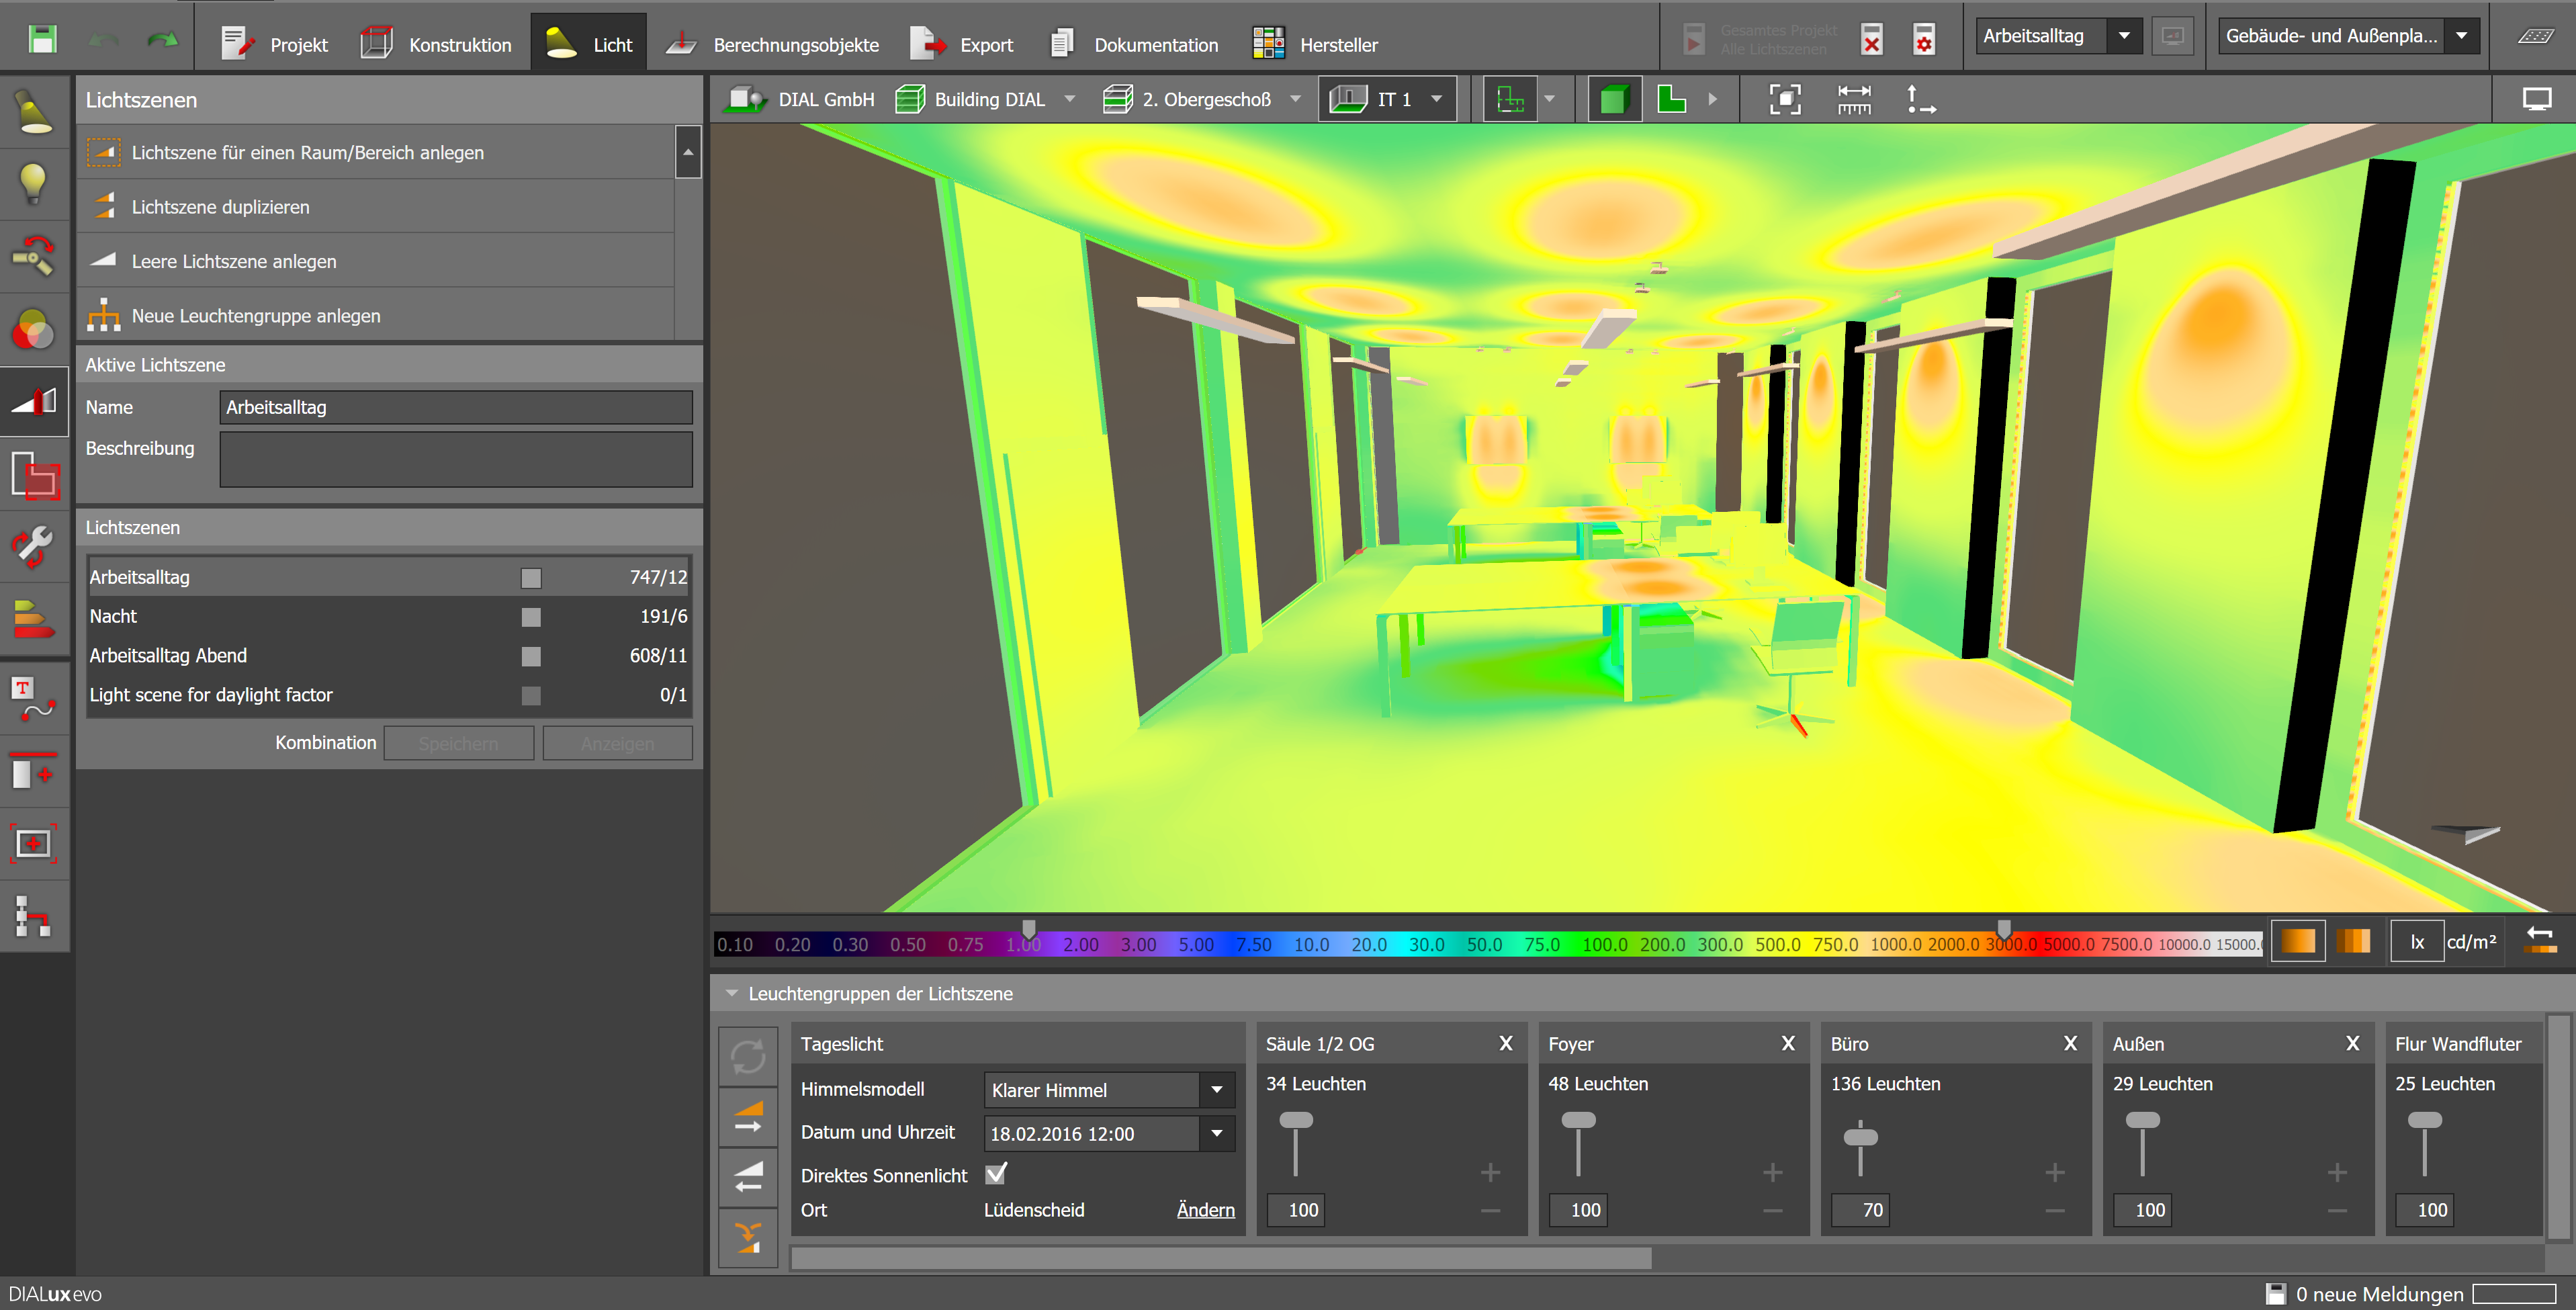Click Lichtszene duplizieren
2576x1310 pixels.
(220, 207)
